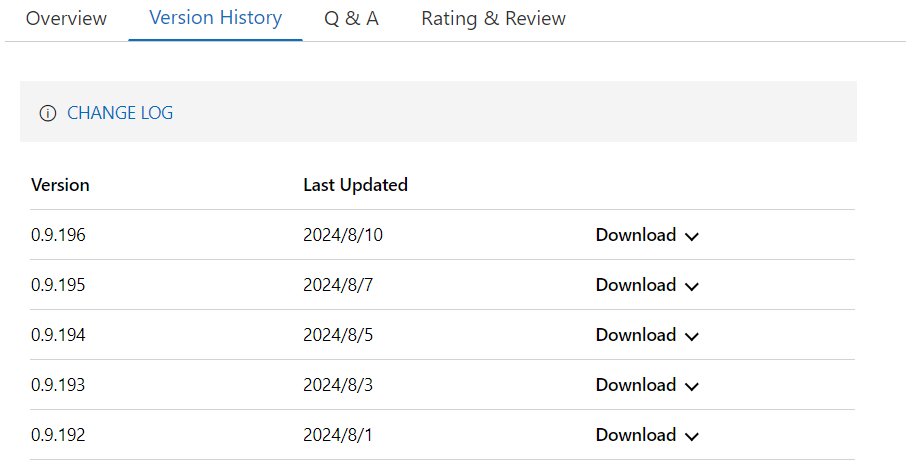Click Download text for version 0.9.196
906x473 pixels.
(636, 236)
